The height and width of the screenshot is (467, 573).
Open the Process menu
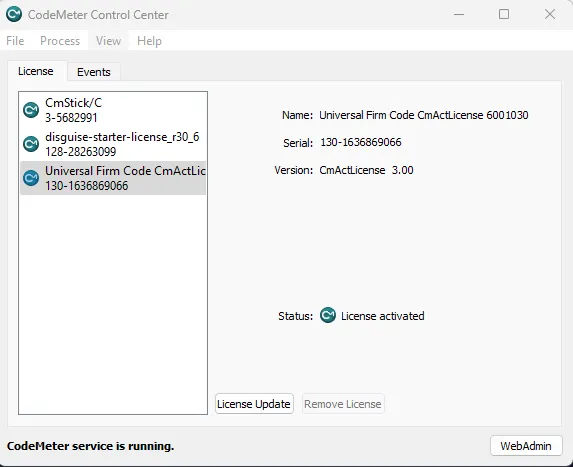[x=60, y=41]
